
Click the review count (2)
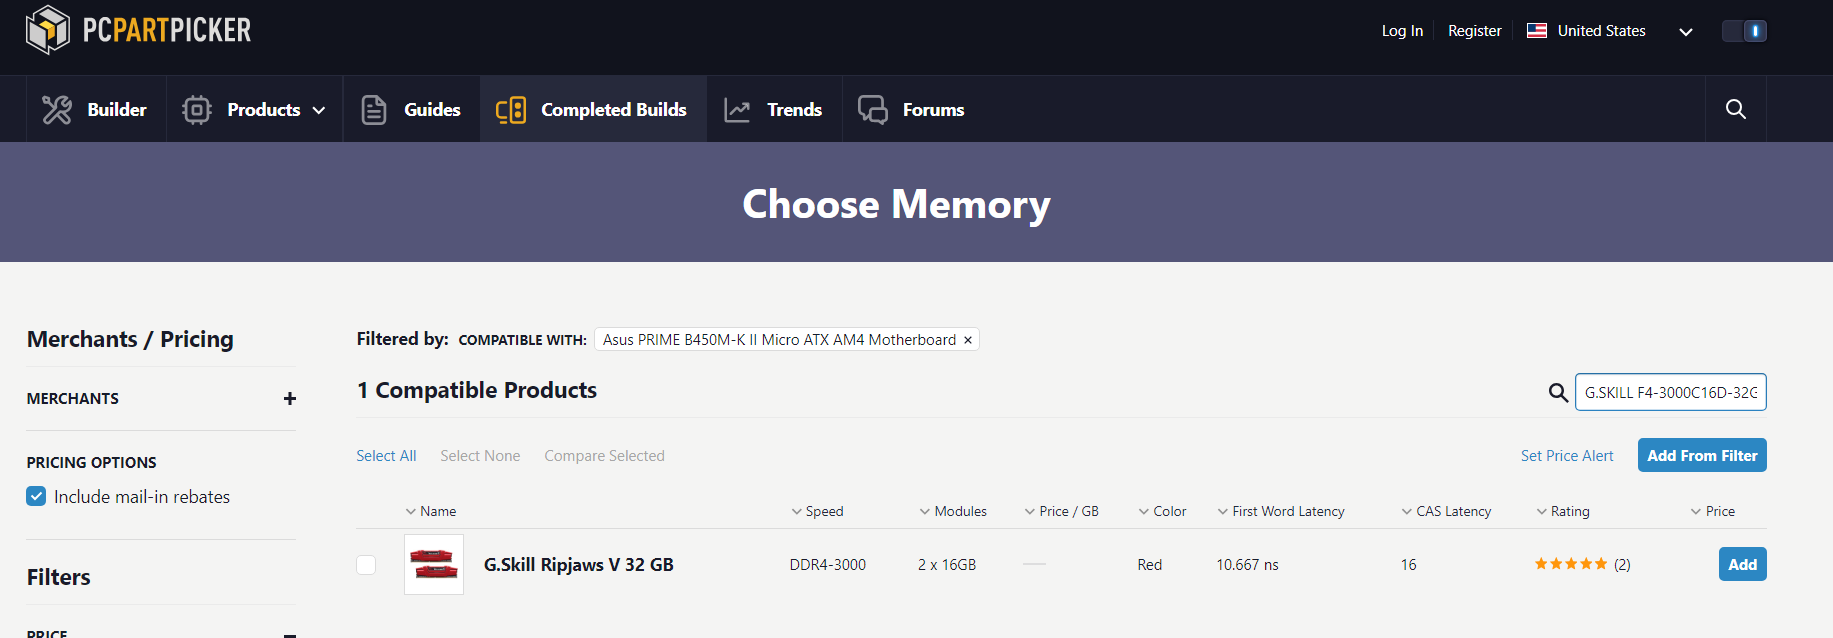[x=1622, y=565]
